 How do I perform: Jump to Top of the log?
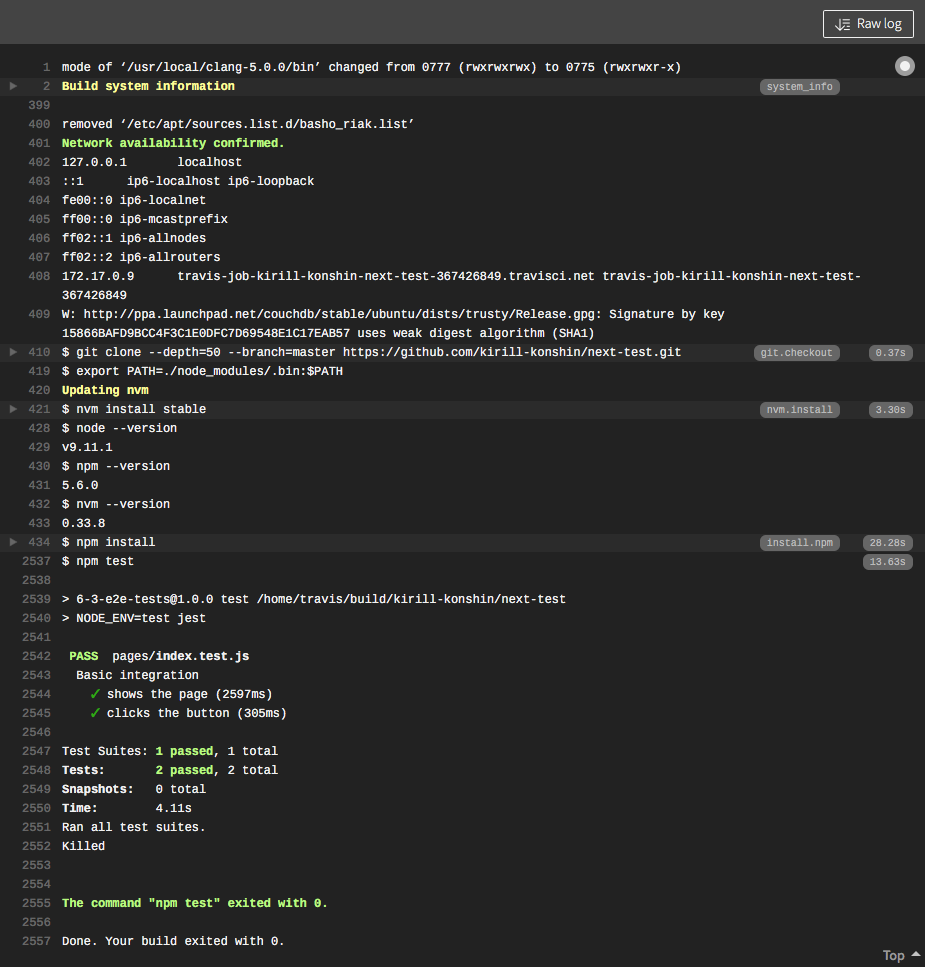click(900, 955)
